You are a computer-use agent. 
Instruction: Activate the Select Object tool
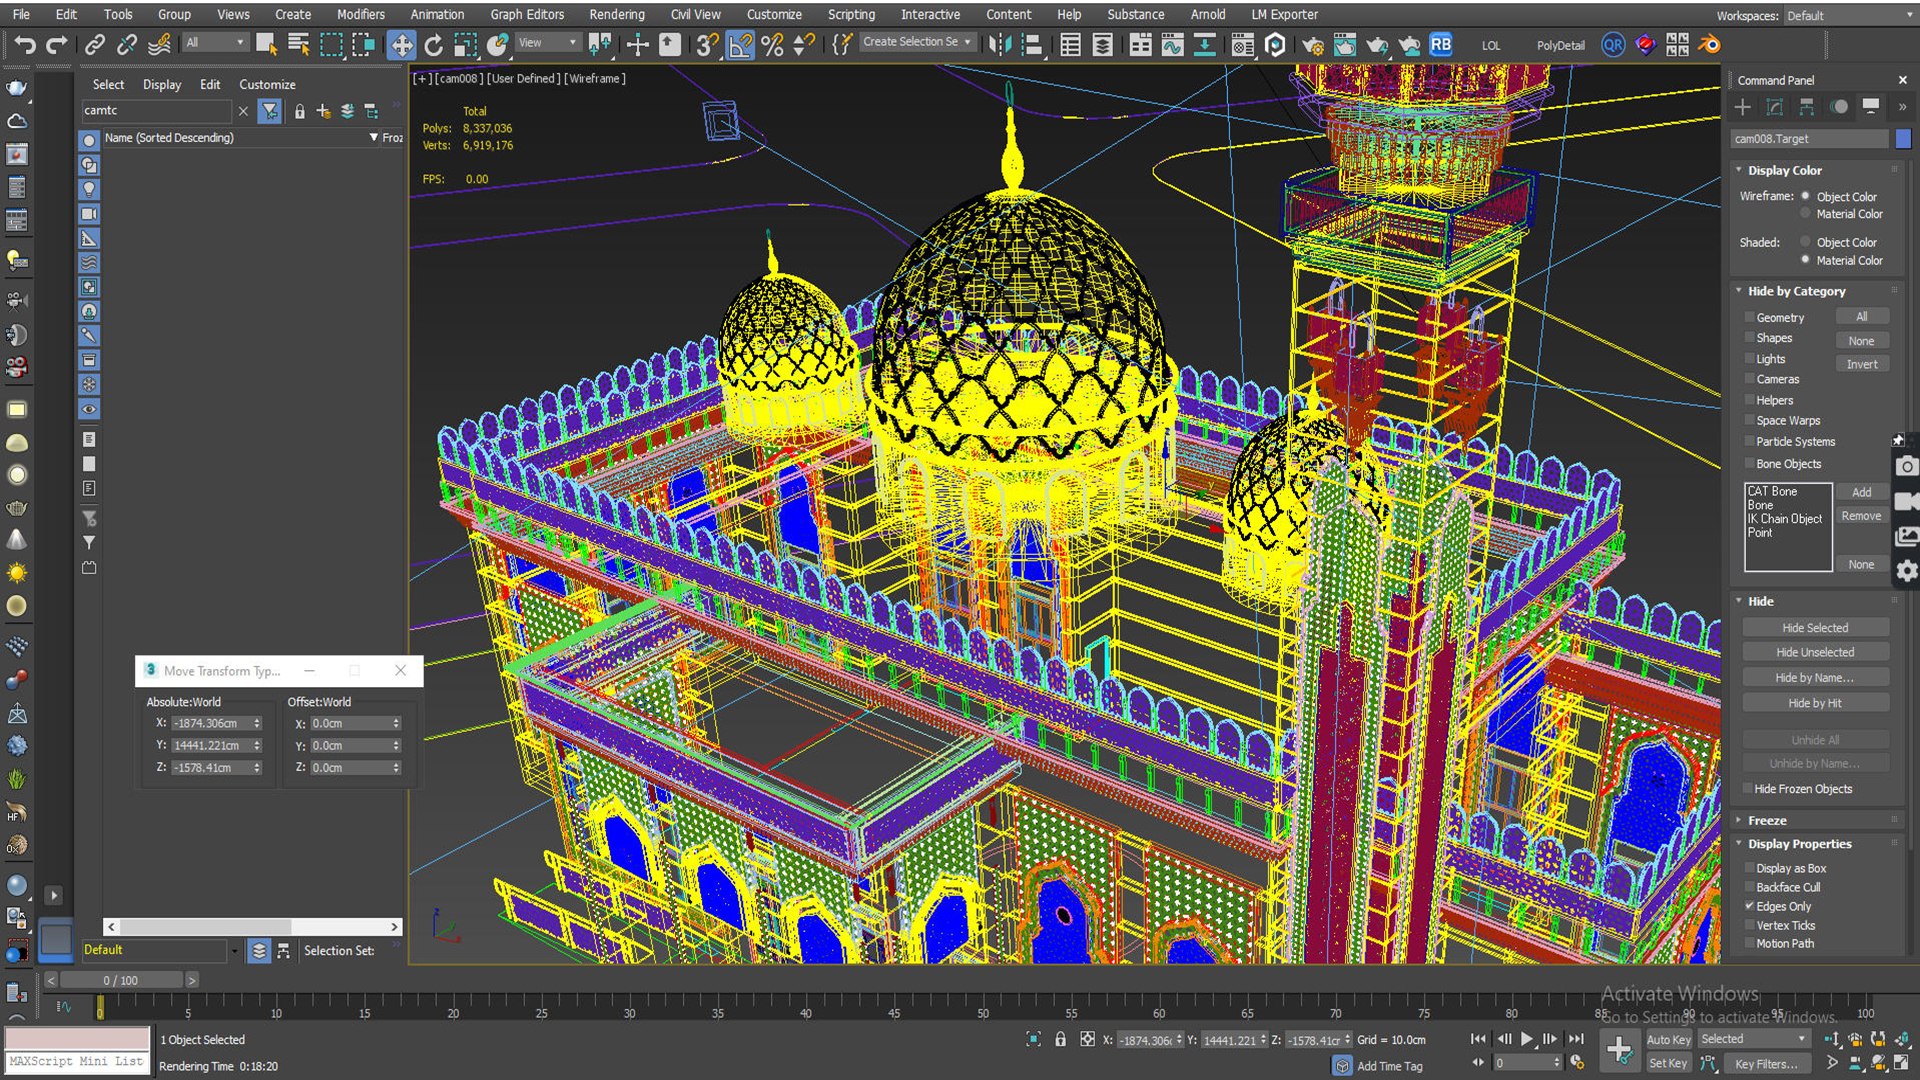tap(266, 44)
